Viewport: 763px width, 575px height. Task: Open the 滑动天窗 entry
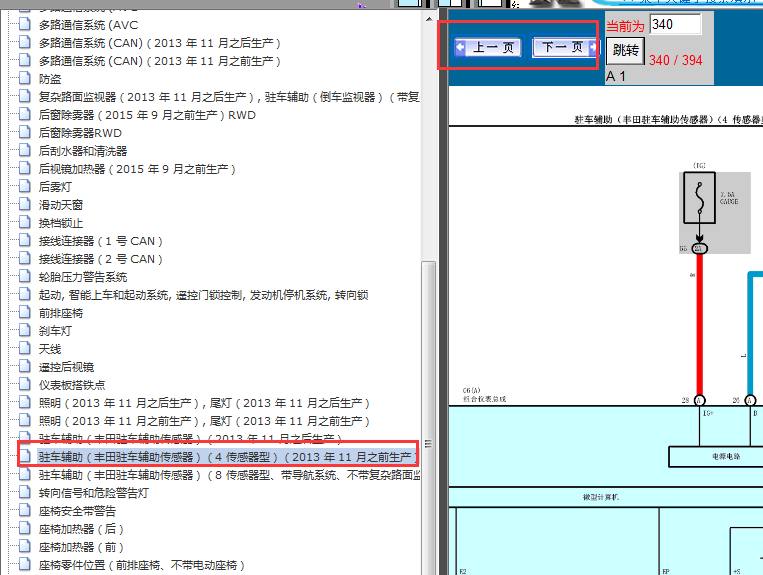pos(61,205)
